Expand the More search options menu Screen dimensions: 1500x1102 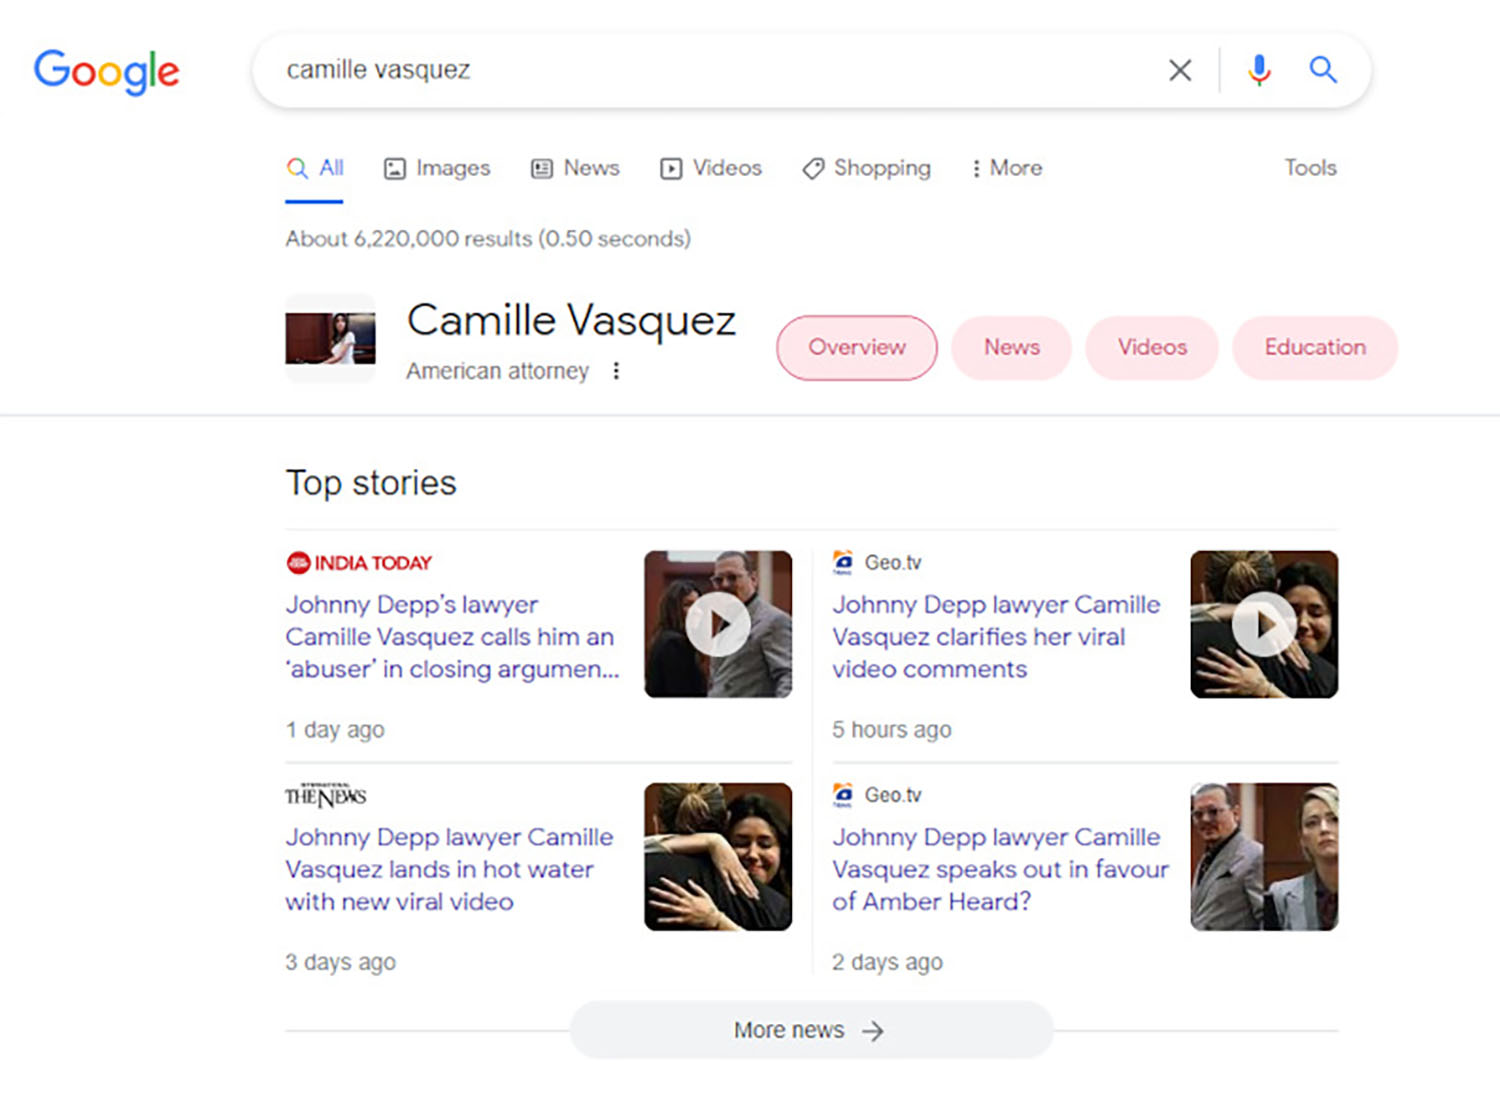click(x=1006, y=168)
